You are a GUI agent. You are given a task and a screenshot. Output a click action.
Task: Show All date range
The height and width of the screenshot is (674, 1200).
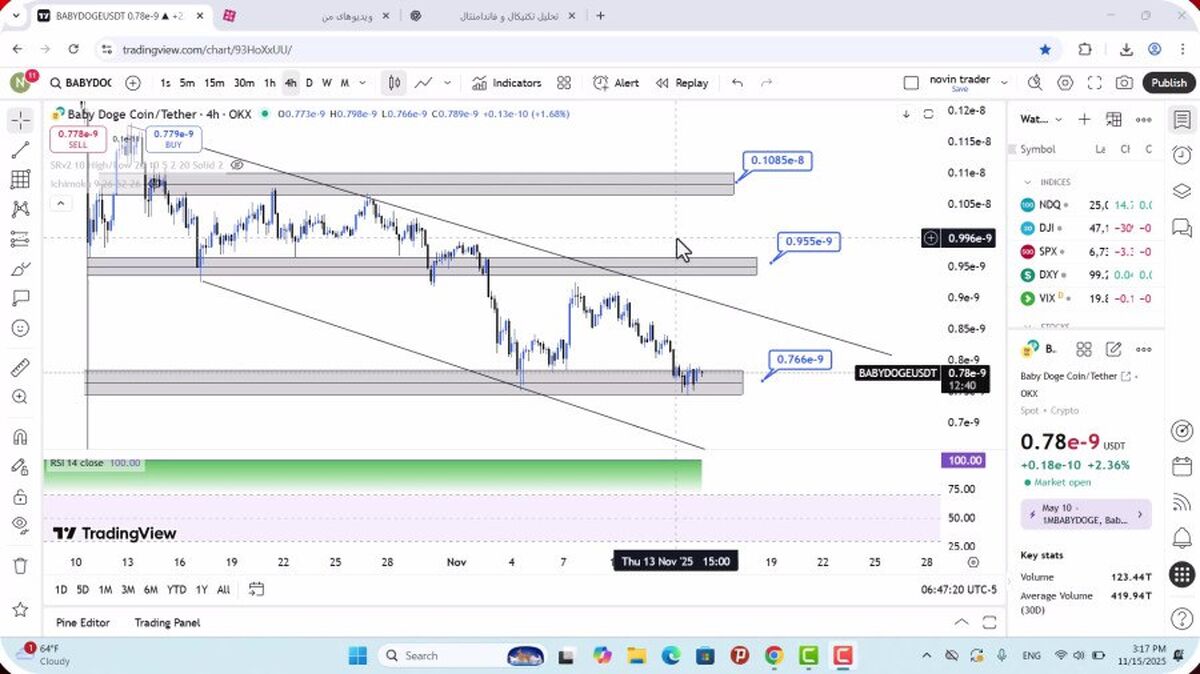223,589
